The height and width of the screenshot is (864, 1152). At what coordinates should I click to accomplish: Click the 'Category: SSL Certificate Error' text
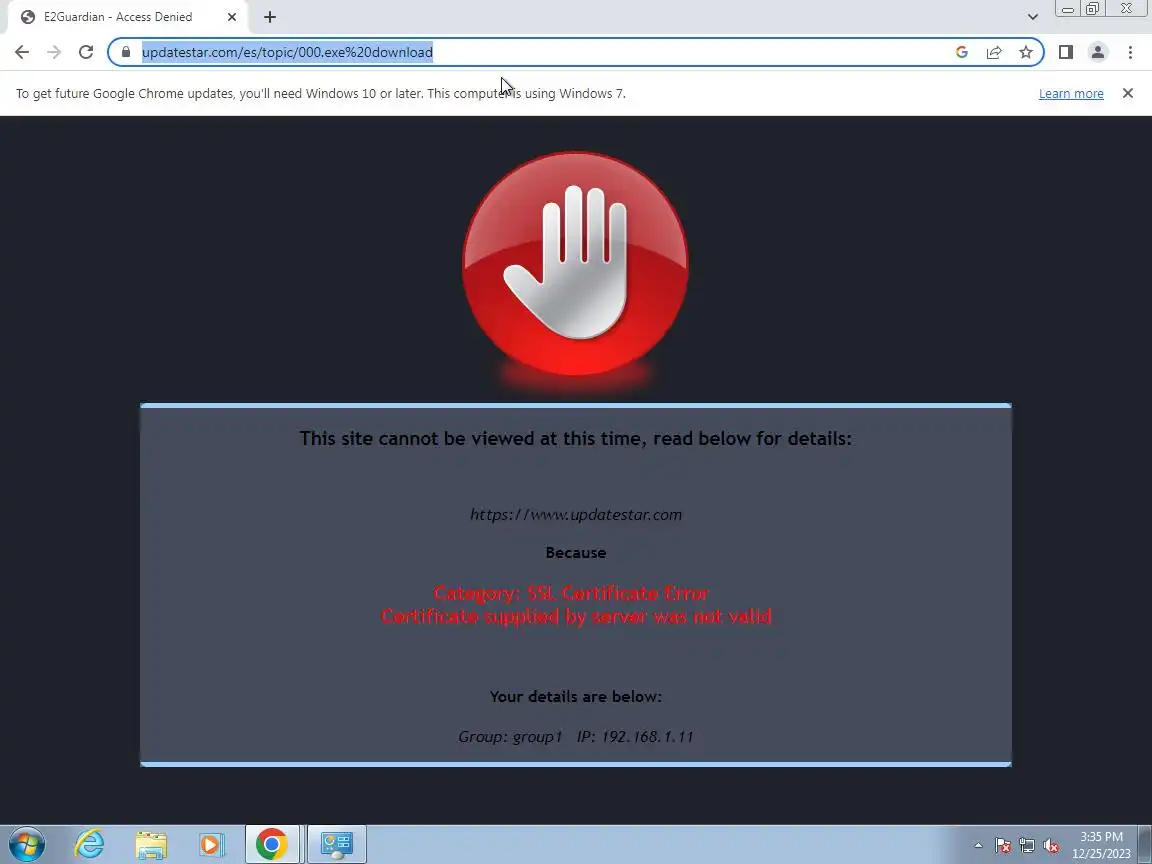click(572, 593)
